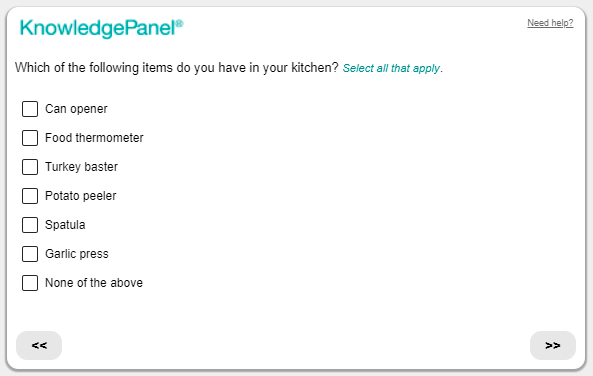
Task: Go back using the << button
Action: click(x=39, y=345)
